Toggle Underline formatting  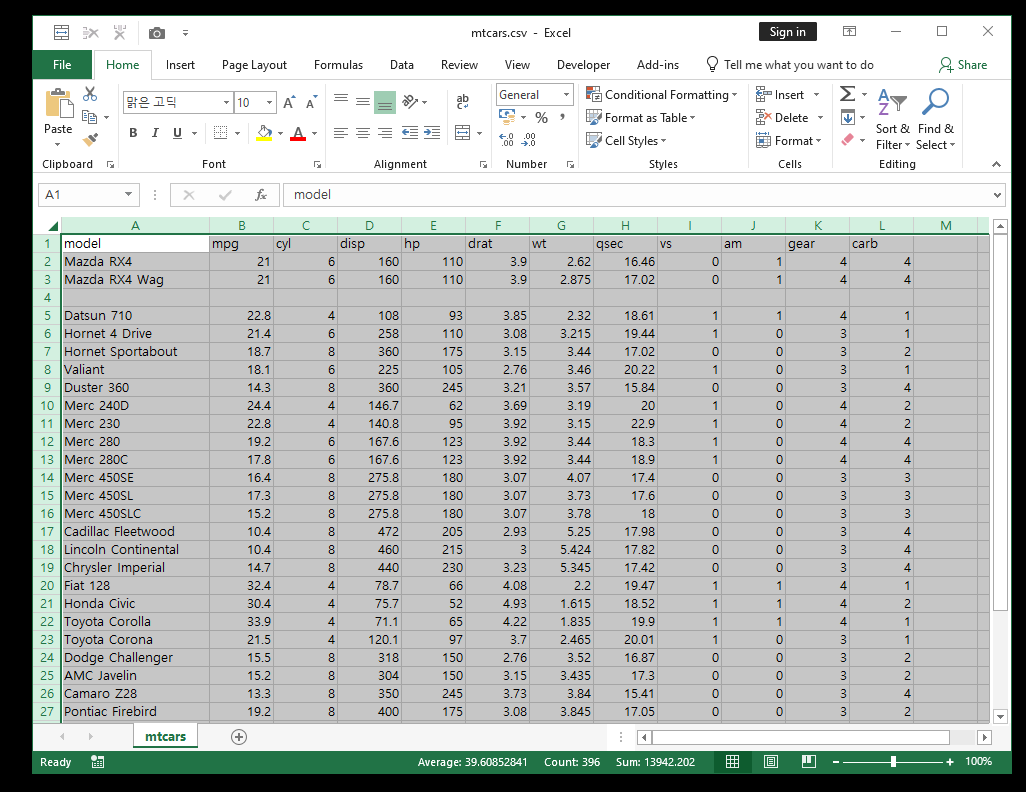(177, 133)
